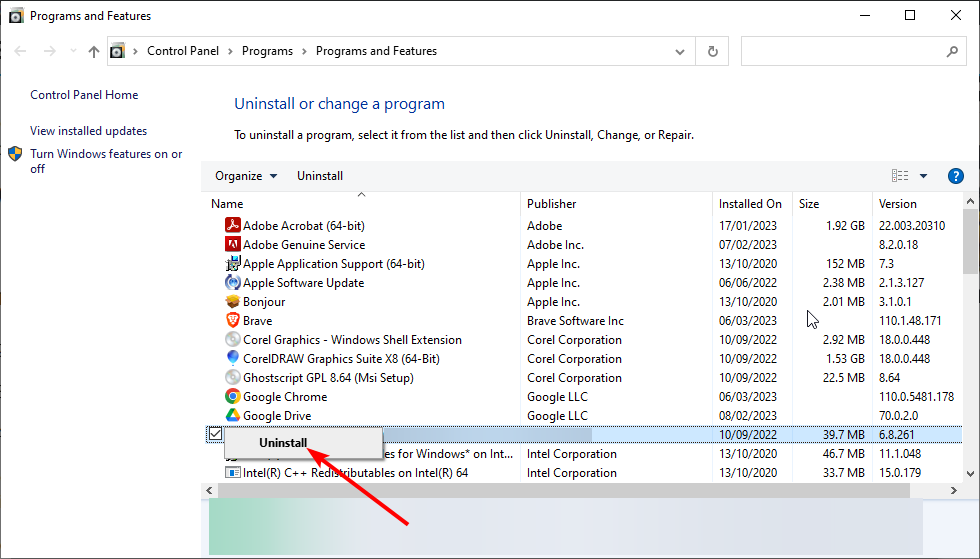Click the Adobe Genuine Service icon
Screen dimensions: 980x559
pyautogui.click(x=232, y=244)
